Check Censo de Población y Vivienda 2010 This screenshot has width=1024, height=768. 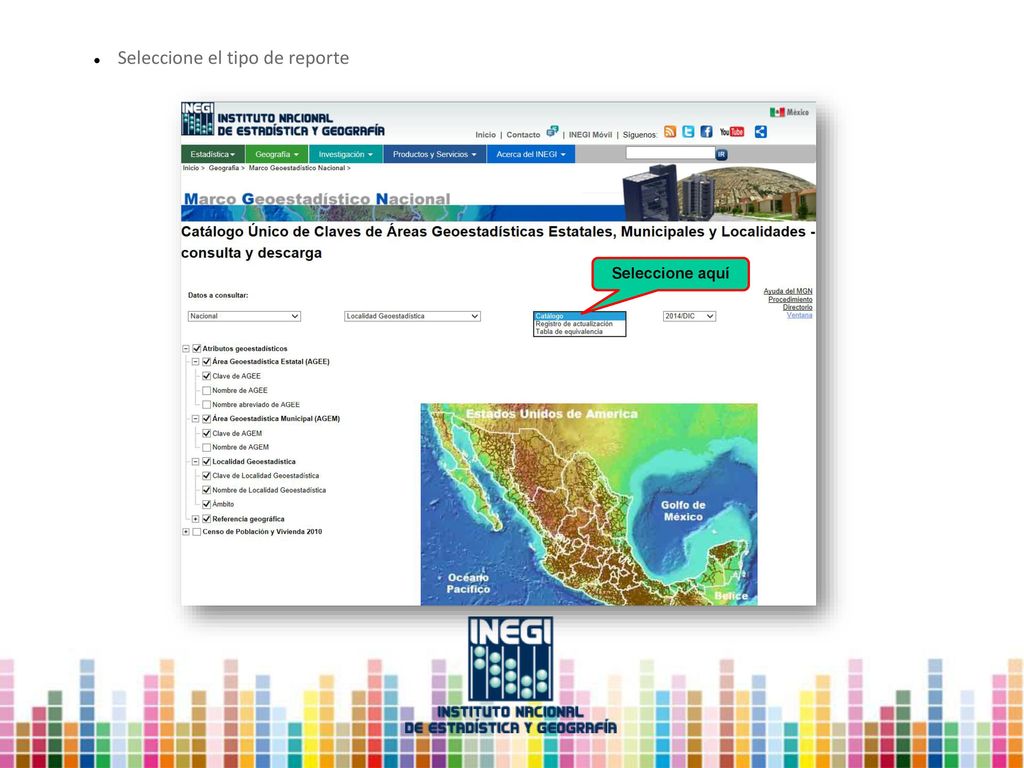pos(197,532)
